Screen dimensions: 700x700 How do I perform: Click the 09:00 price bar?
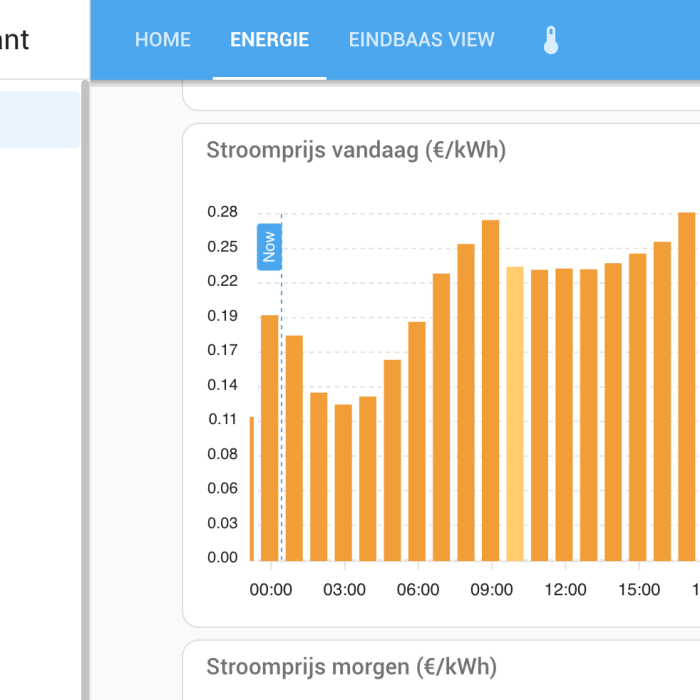(x=490, y=391)
